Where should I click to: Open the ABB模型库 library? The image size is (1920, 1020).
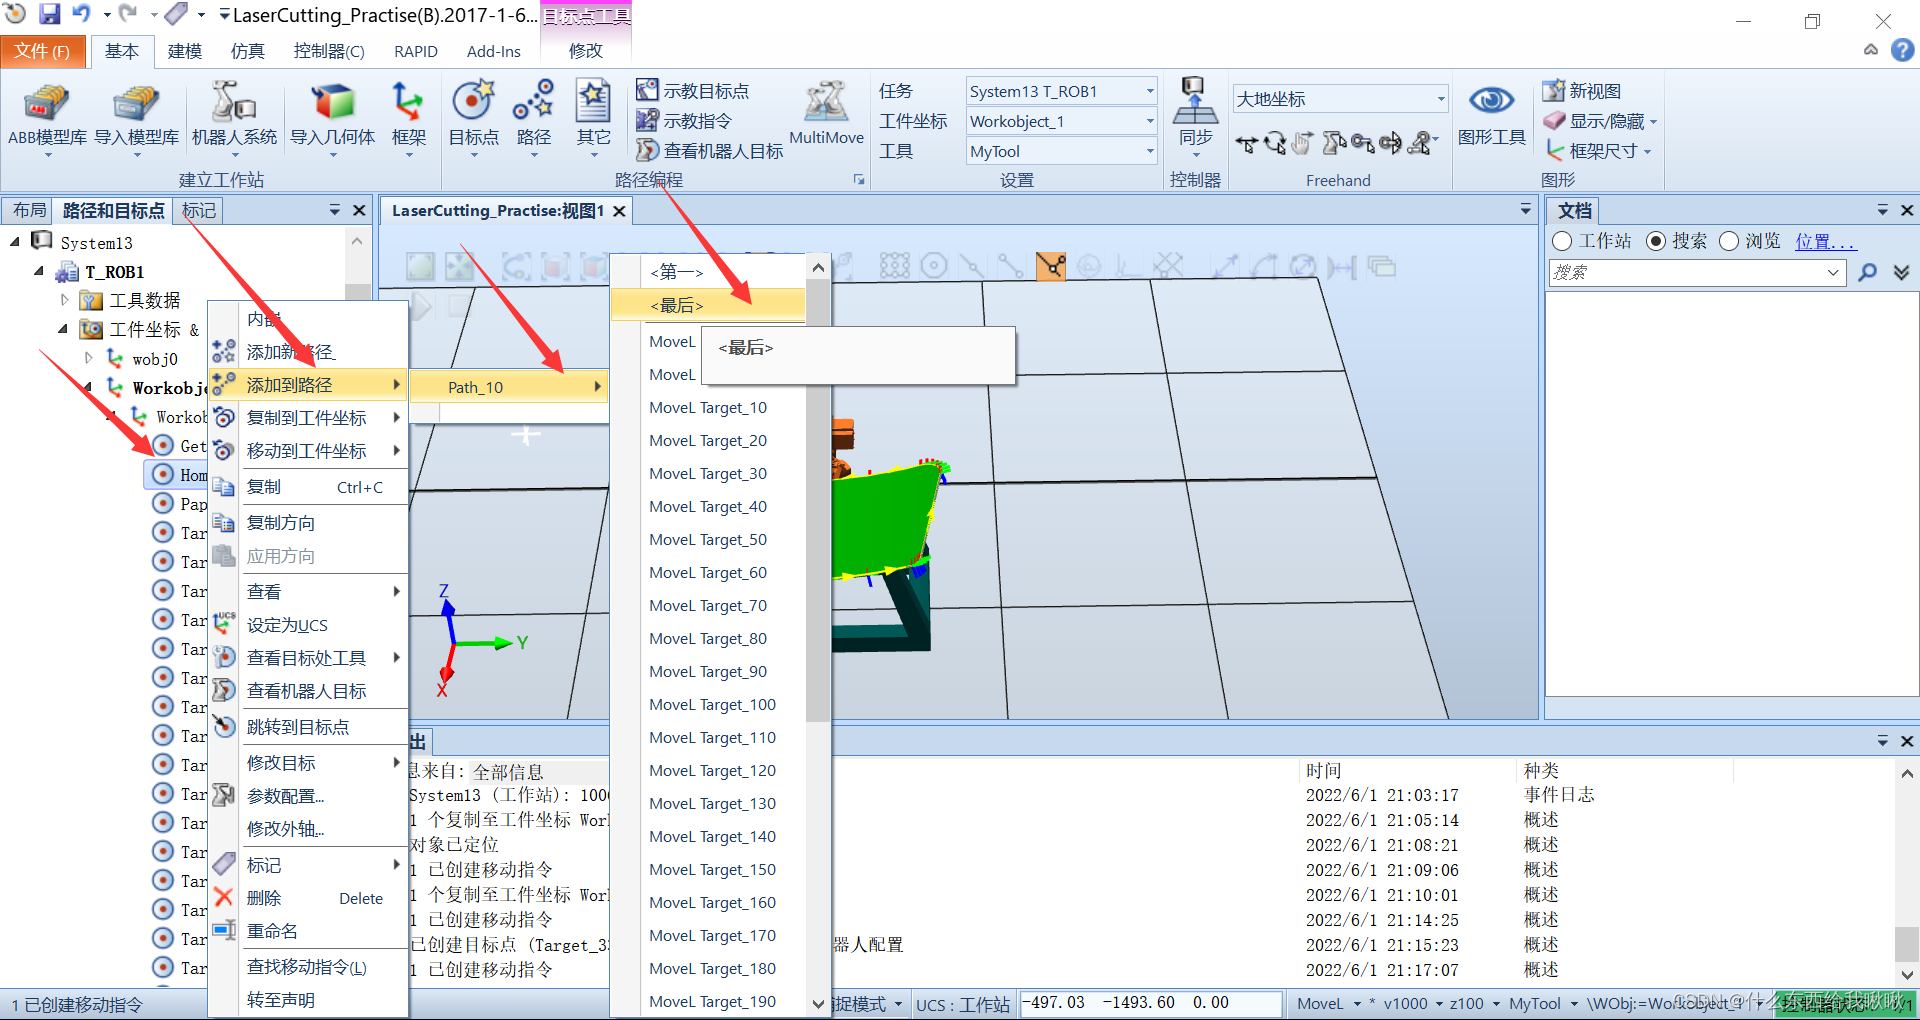(47, 117)
